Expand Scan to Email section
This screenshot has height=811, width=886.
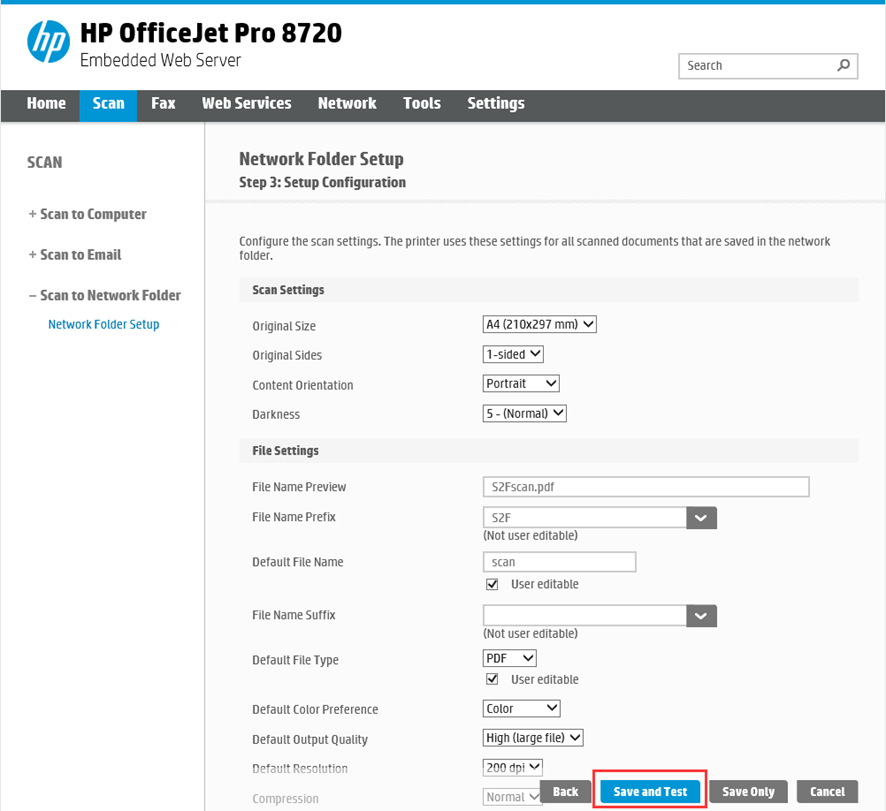tap(75, 255)
